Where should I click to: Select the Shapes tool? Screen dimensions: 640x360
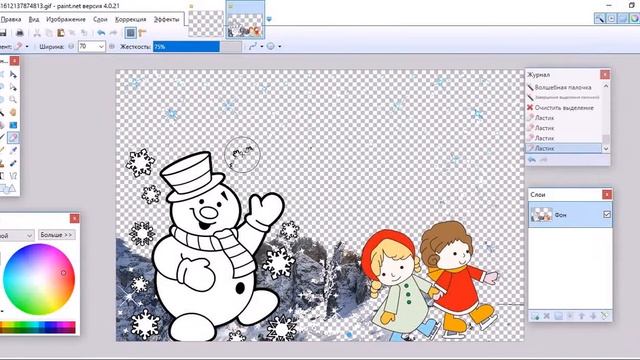point(9,188)
